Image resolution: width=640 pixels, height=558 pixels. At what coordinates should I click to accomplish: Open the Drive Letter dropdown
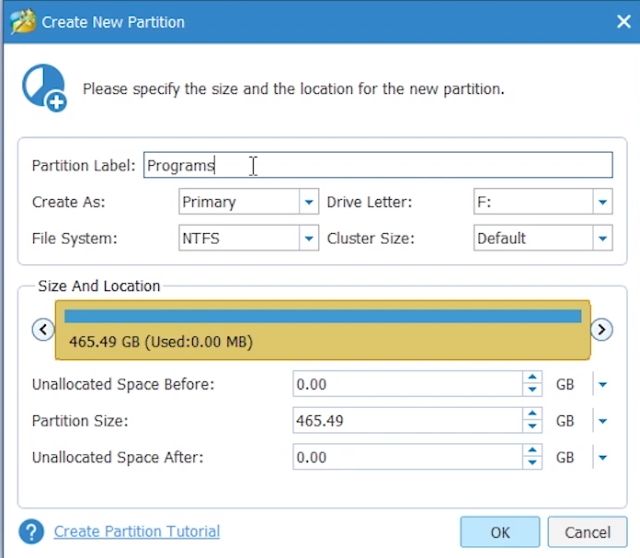[602, 202]
